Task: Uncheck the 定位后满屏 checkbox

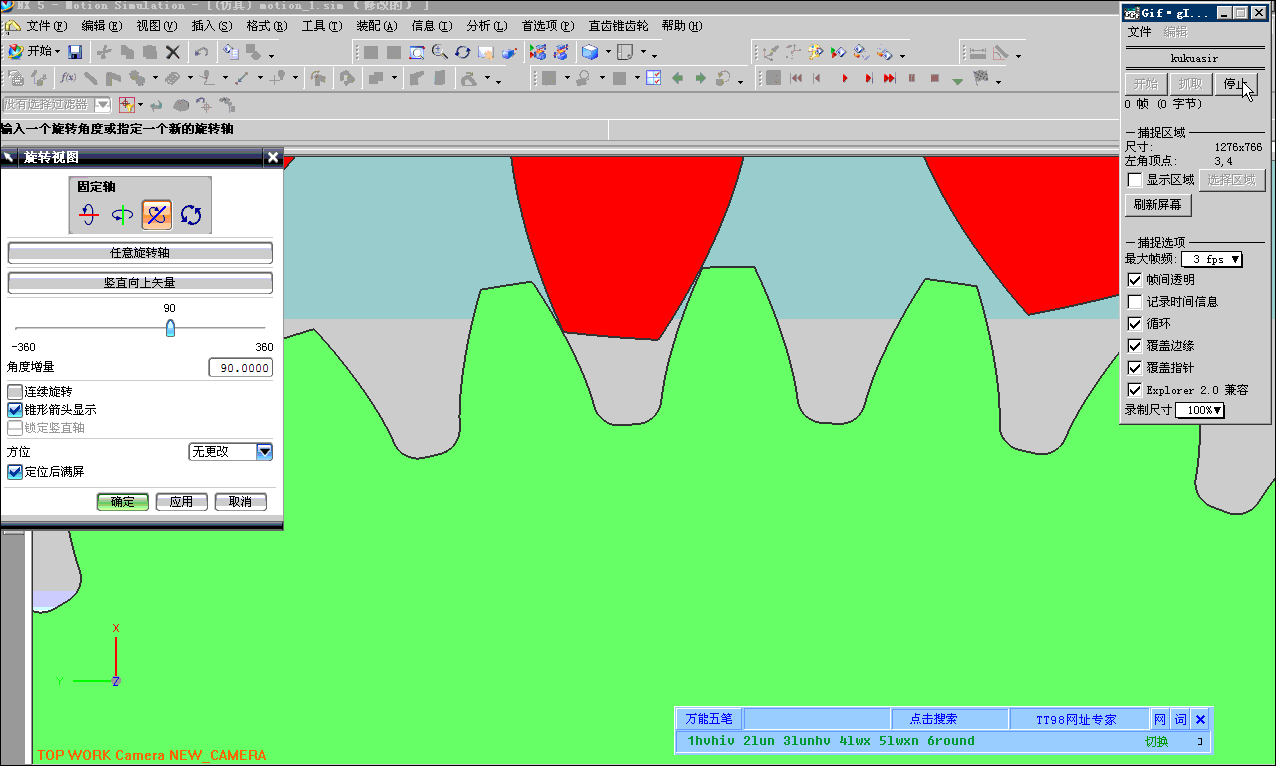Action: (15, 472)
